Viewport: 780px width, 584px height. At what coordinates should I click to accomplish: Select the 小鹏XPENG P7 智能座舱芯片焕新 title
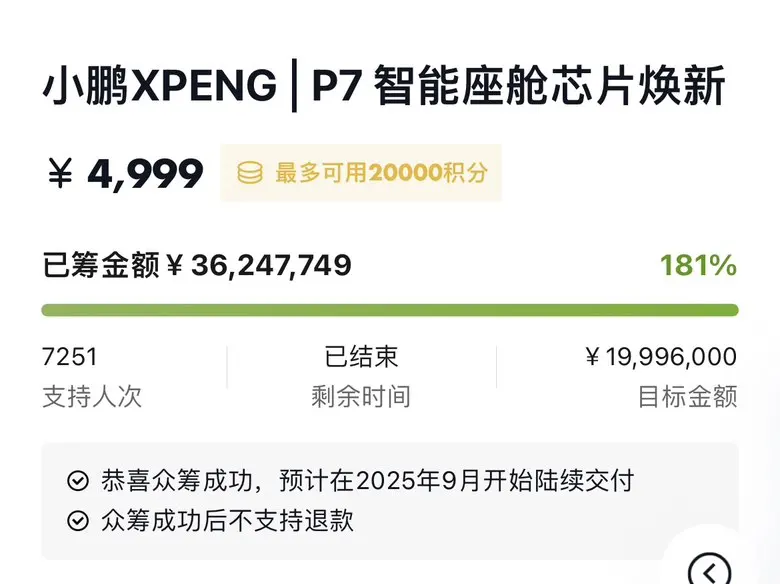[383, 85]
